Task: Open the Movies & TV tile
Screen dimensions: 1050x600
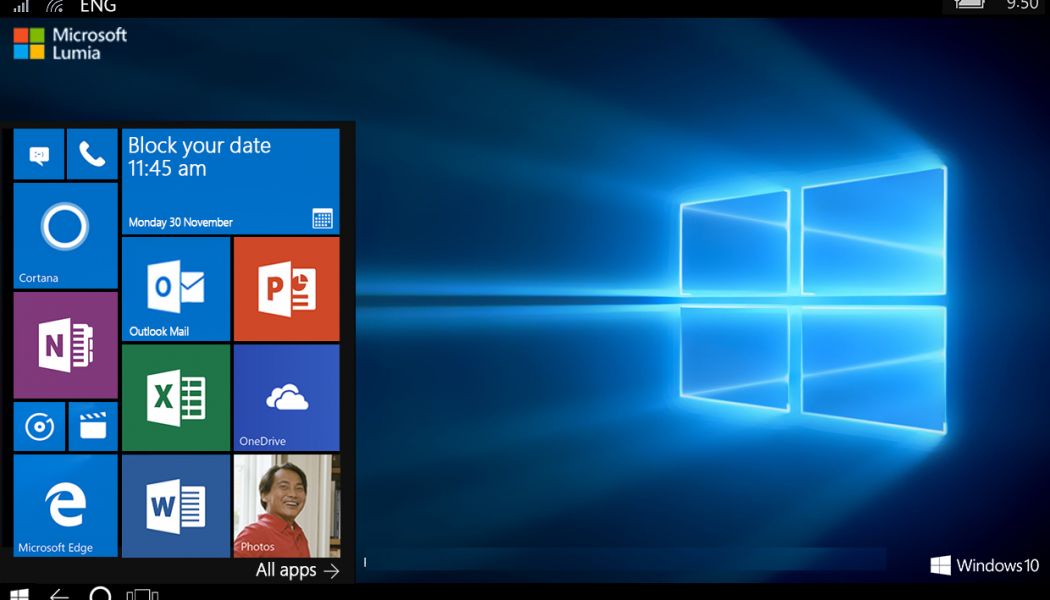Action: coord(92,427)
